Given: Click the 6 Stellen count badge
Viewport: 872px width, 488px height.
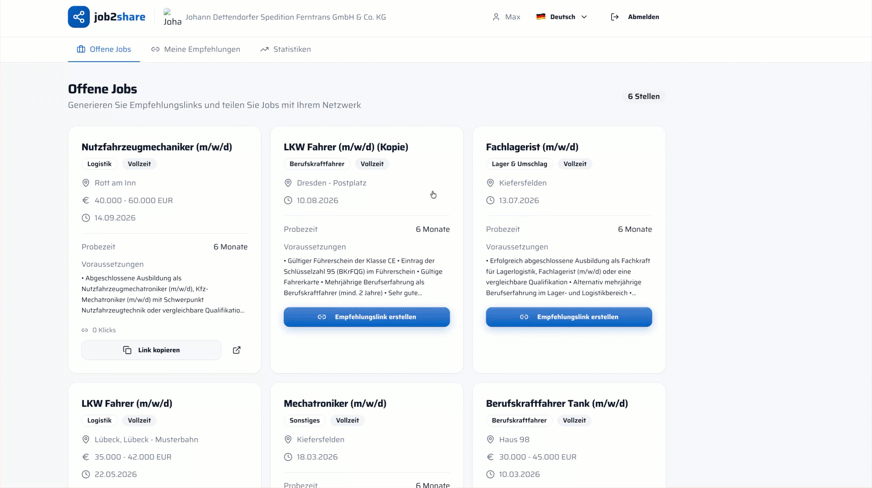Looking at the screenshot, I should pyautogui.click(x=643, y=96).
